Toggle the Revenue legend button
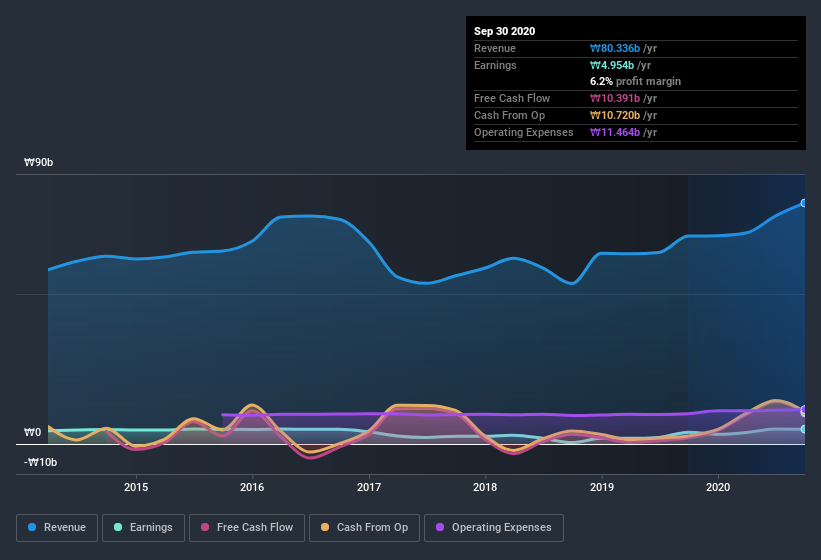Viewport: 821px width, 560px height. pyautogui.click(x=57, y=528)
